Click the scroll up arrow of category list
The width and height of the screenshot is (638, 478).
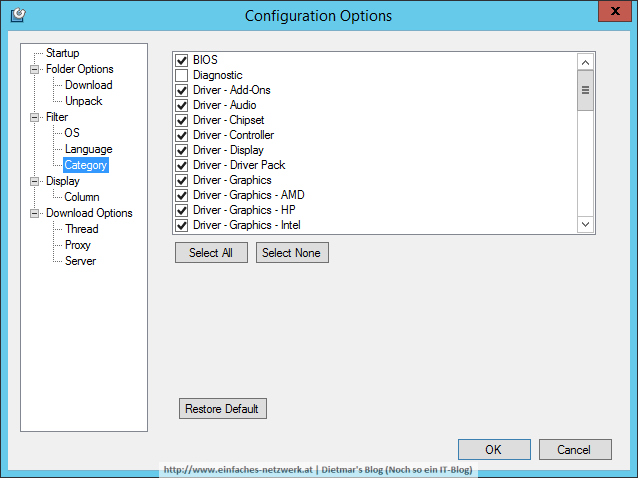[585, 62]
